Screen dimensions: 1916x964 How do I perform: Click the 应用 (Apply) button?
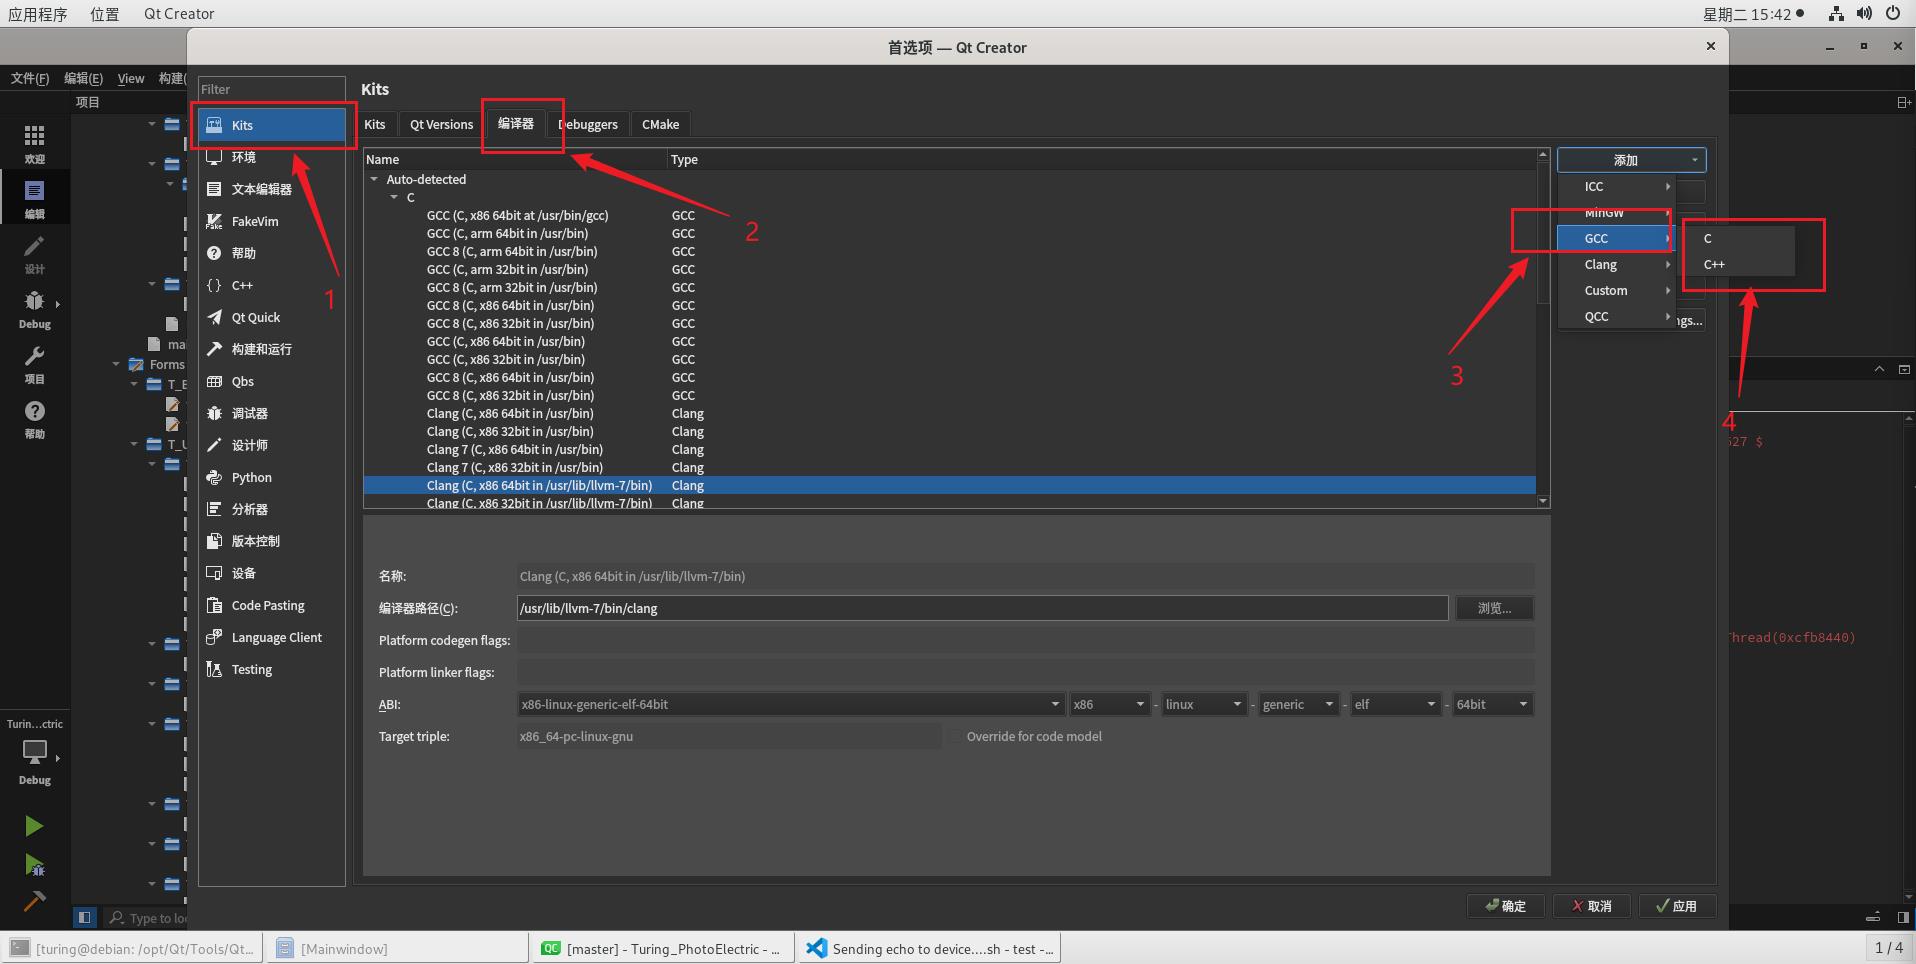tap(1678, 906)
